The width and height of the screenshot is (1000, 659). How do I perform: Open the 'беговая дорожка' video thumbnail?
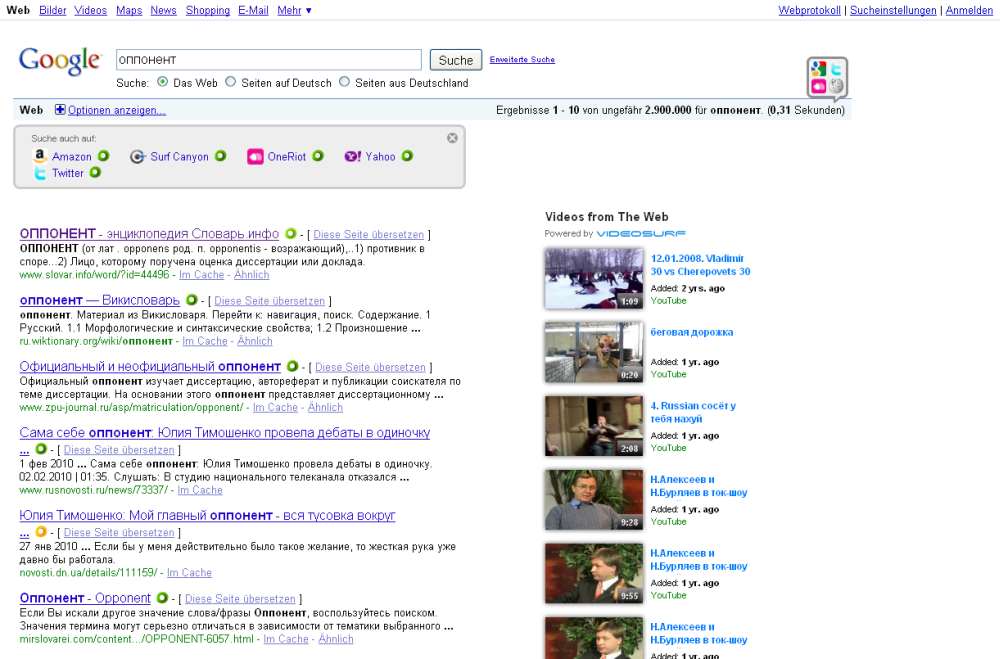click(x=594, y=352)
